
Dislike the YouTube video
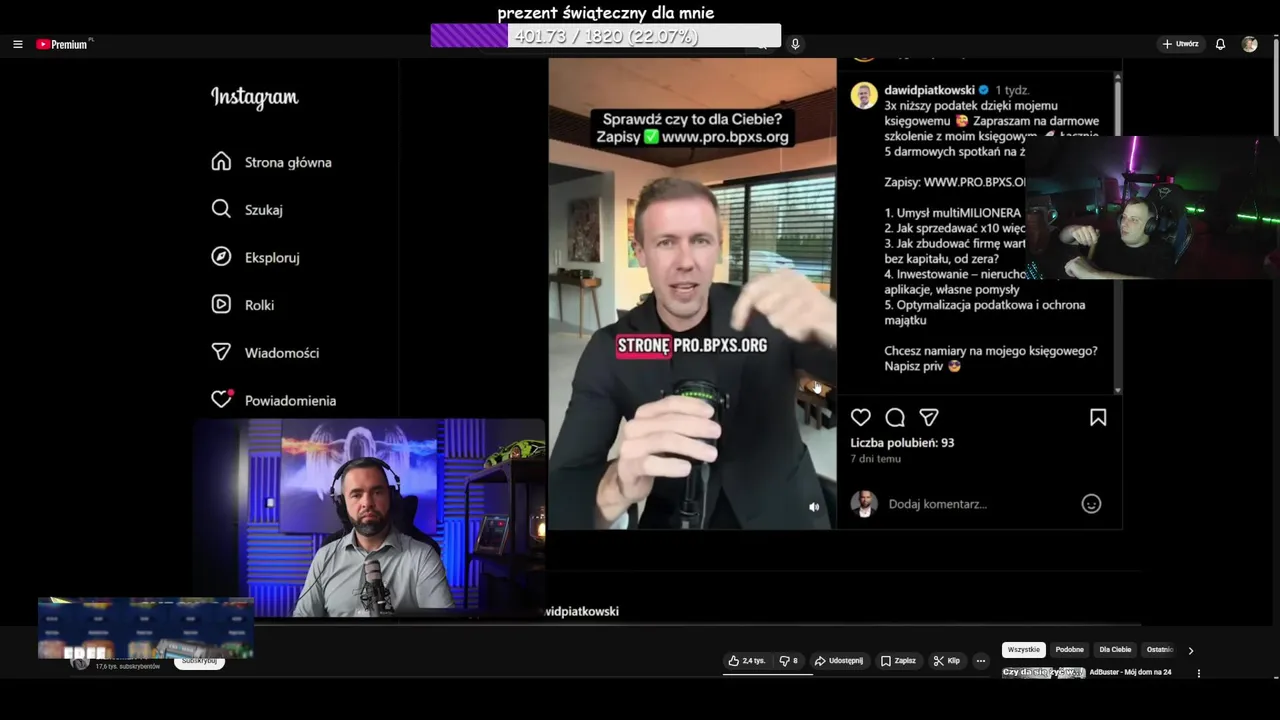pos(788,661)
